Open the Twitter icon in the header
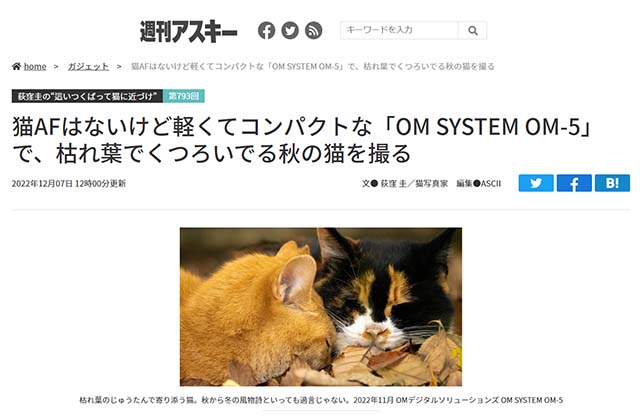Screen dimensions: 640x420 [x=290, y=31]
